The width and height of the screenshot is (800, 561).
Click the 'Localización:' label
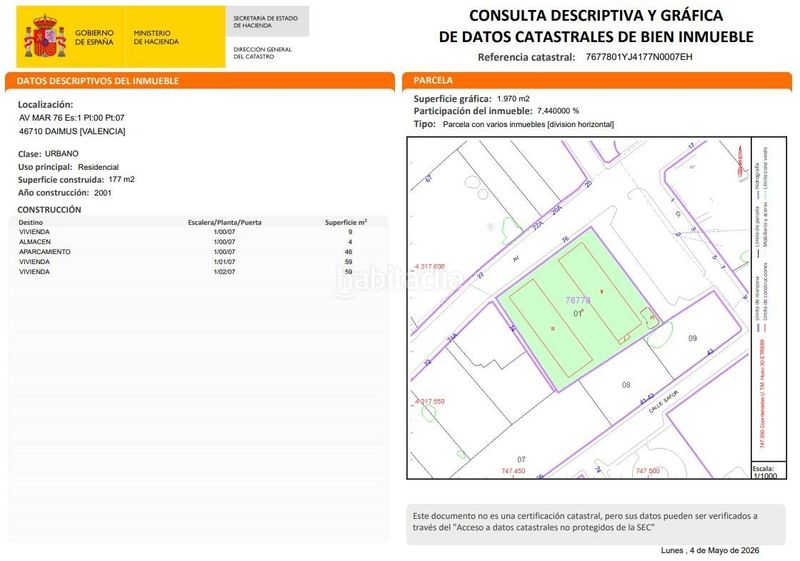(x=45, y=105)
